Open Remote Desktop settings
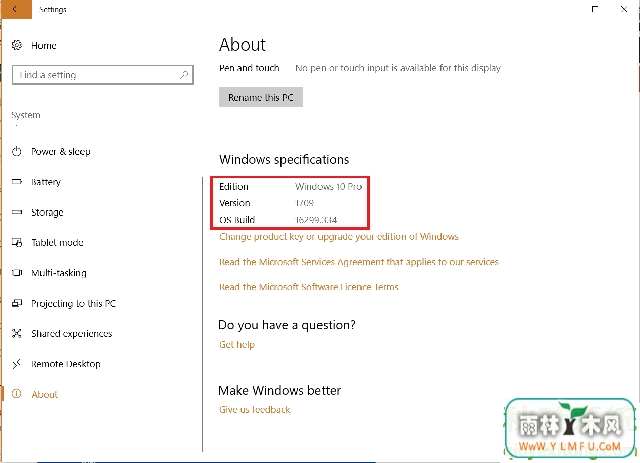 point(66,364)
